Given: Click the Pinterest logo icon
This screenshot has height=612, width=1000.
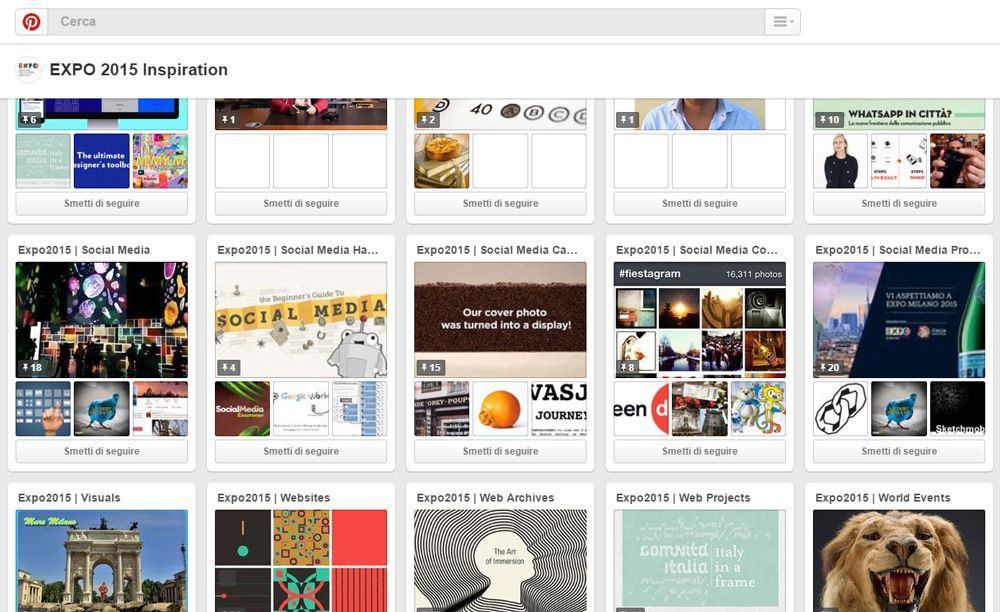Looking at the screenshot, I should [x=31, y=22].
